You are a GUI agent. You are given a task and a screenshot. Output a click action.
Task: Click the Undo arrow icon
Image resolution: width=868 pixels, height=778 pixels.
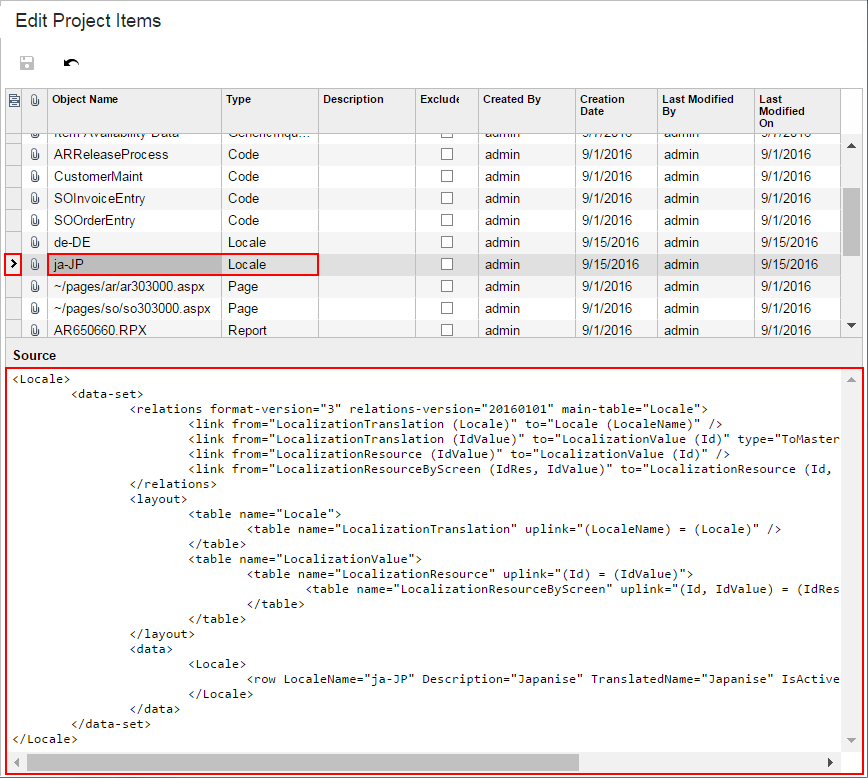(71, 63)
